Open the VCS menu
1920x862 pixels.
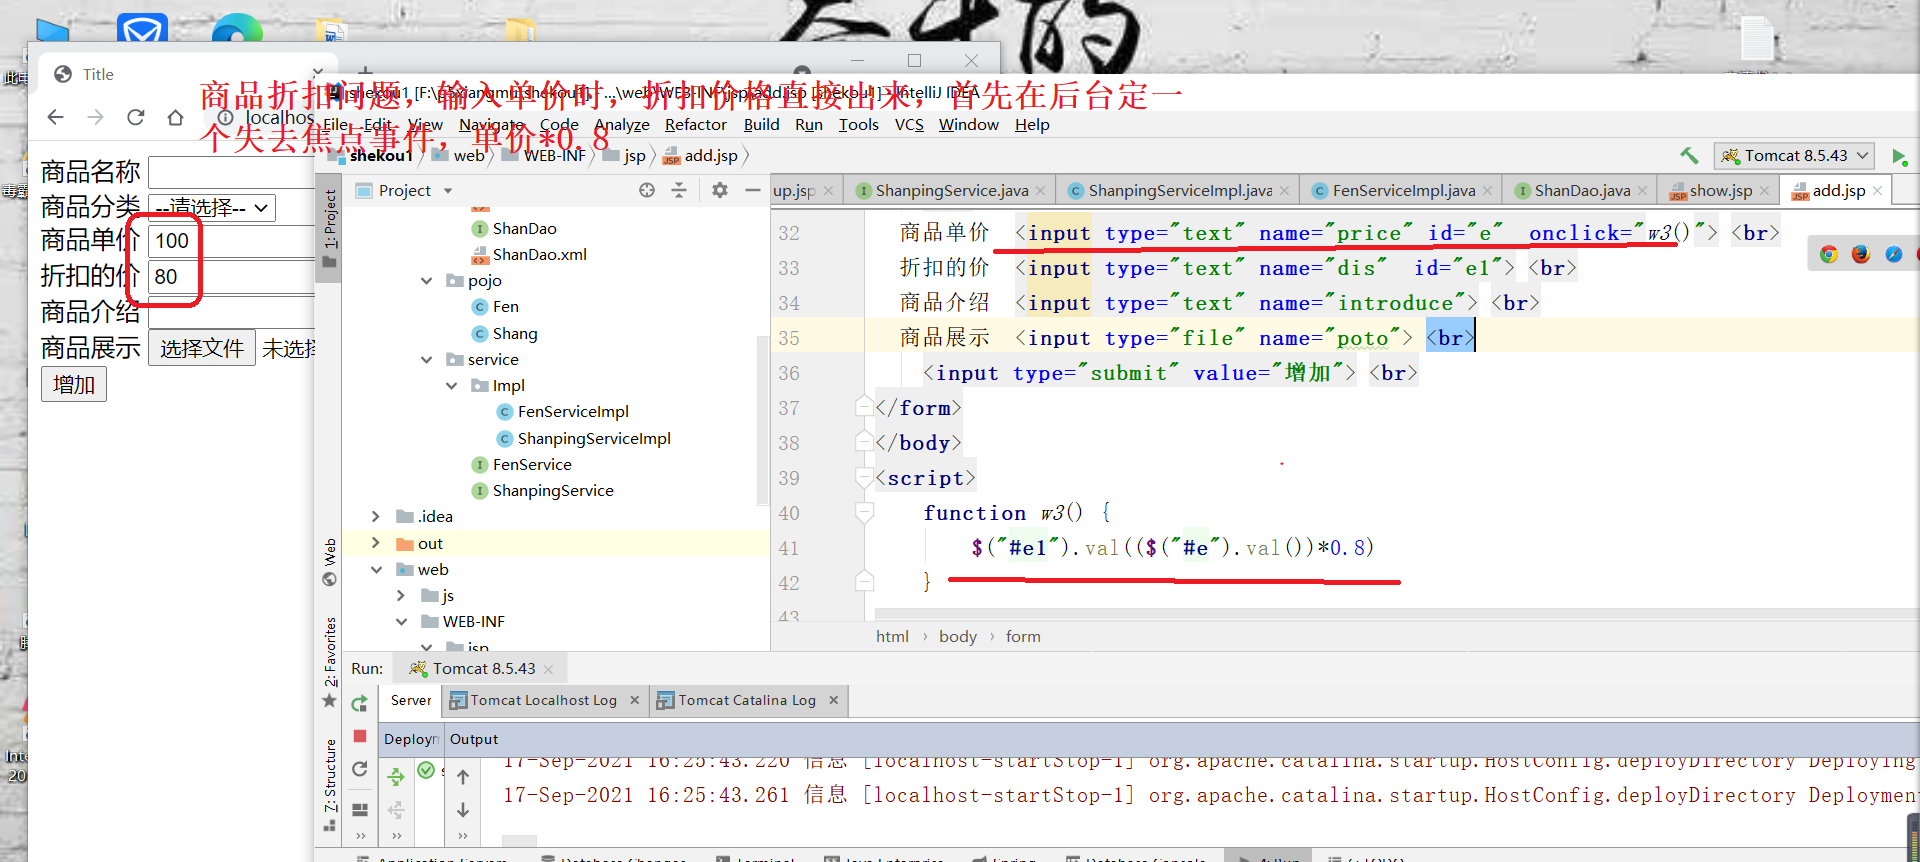(x=909, y=124)
